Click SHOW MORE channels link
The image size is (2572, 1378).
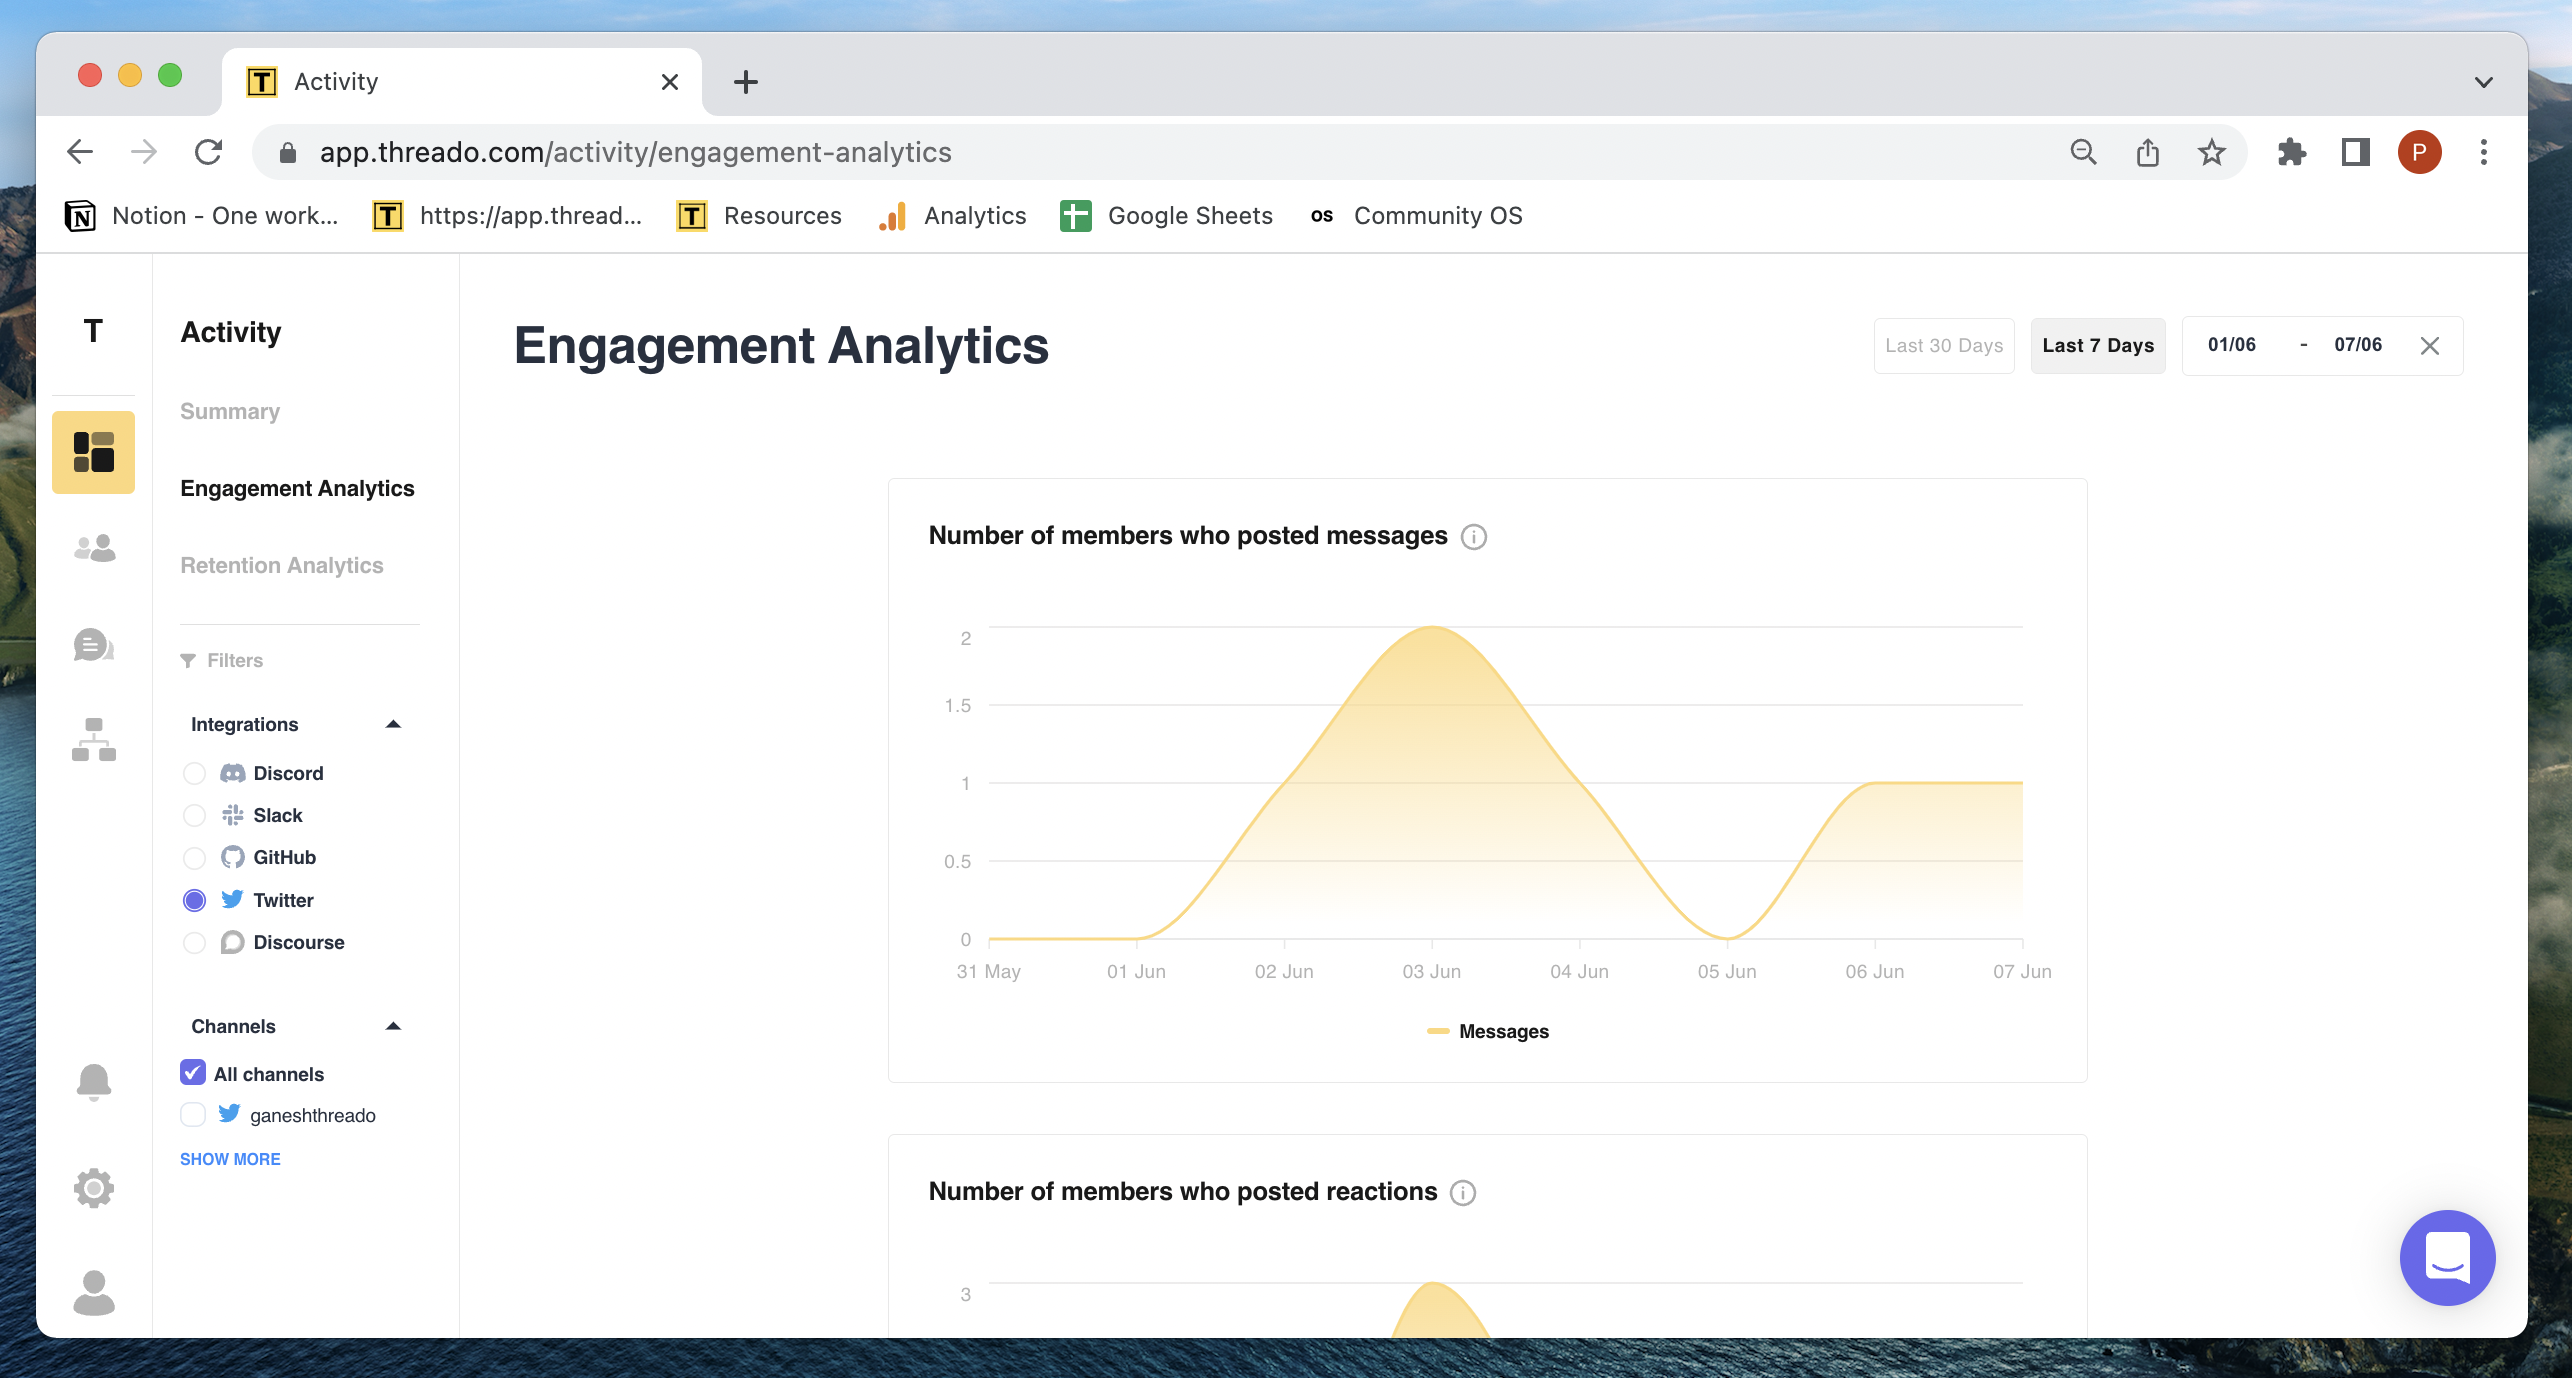click(230, 1159)
